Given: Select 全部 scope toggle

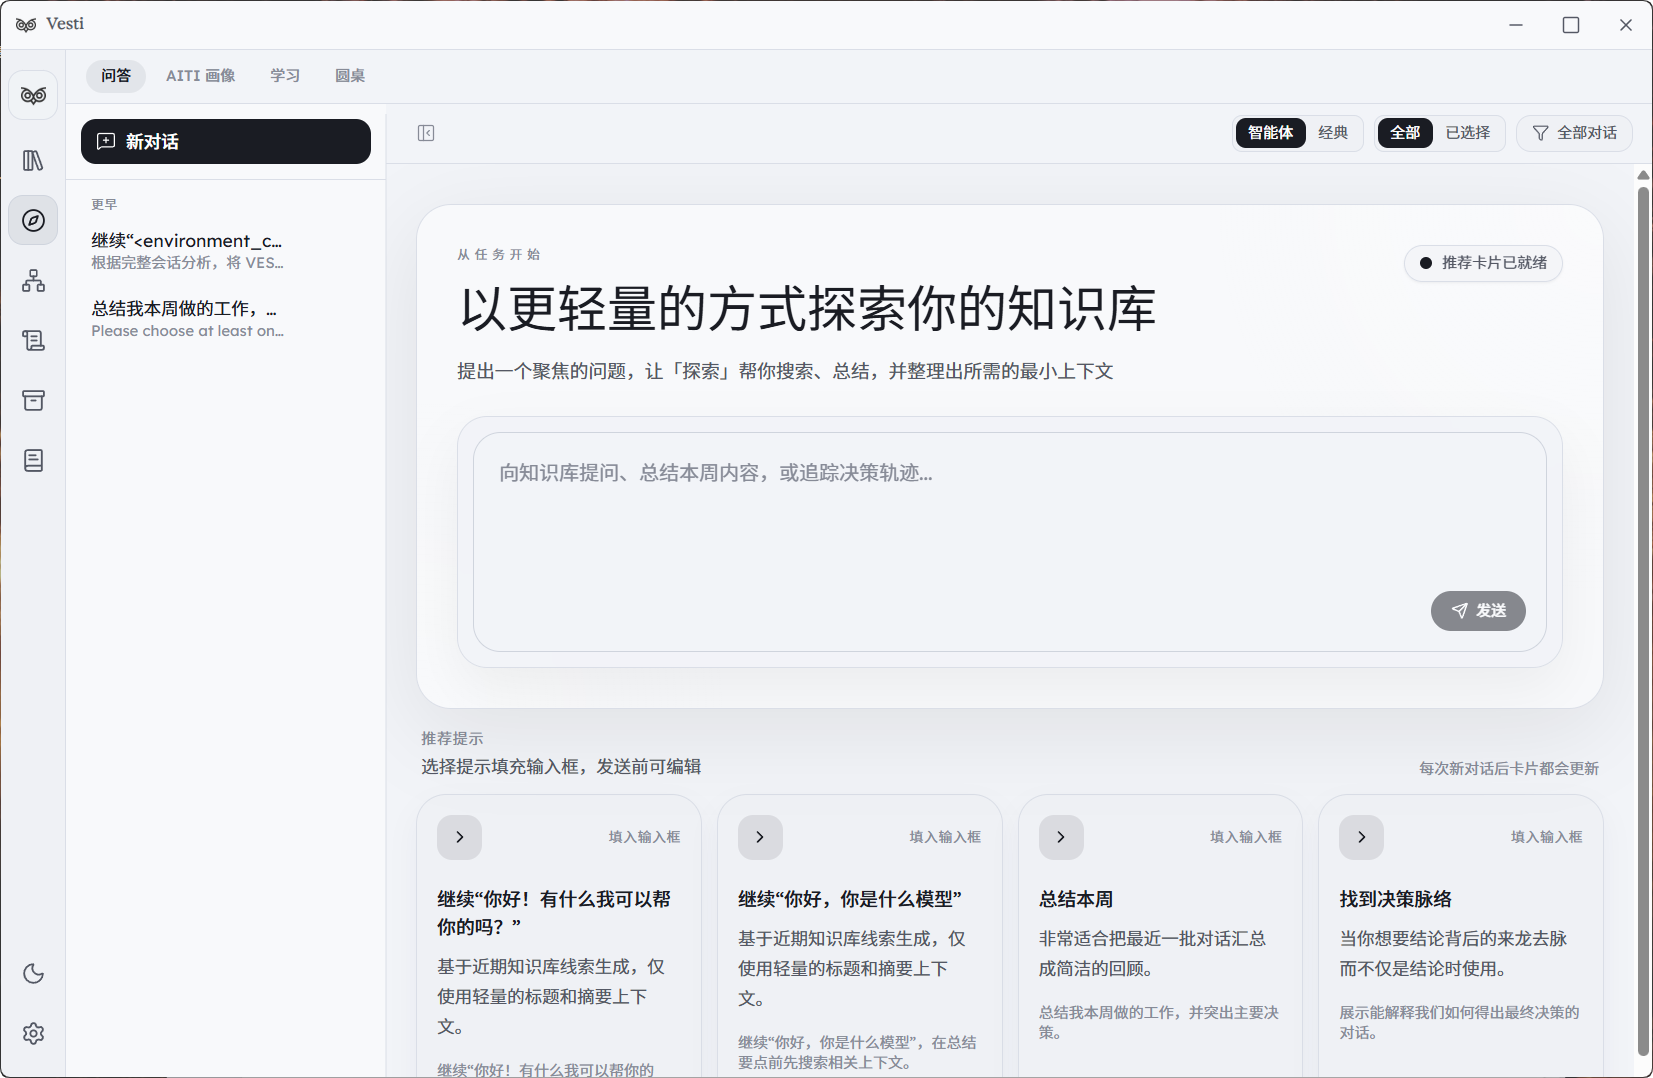Looking at the screenshot, I should pyautogui.click(x=1405, y=133).
